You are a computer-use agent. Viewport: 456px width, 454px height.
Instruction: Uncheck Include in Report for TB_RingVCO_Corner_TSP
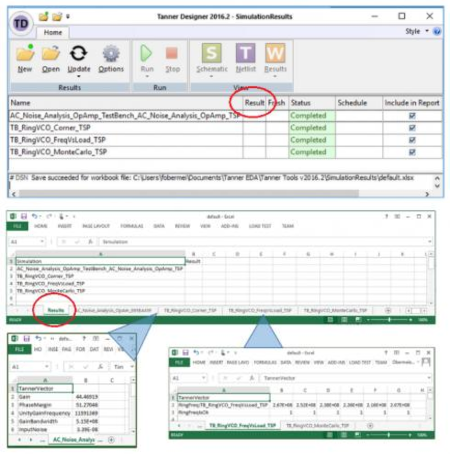tap(412, 128)
